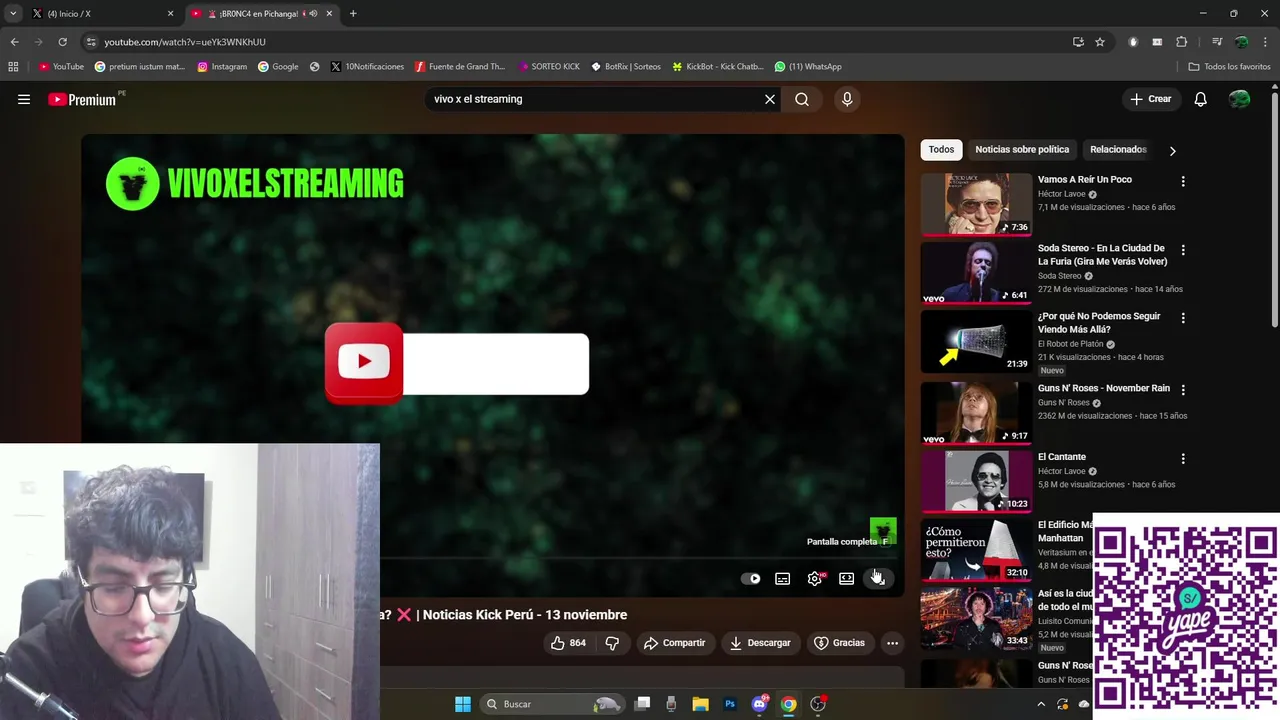Screen dimensions: 1280x720
Task: Open Soda Stereo video thumbnail
Action: 976,272
